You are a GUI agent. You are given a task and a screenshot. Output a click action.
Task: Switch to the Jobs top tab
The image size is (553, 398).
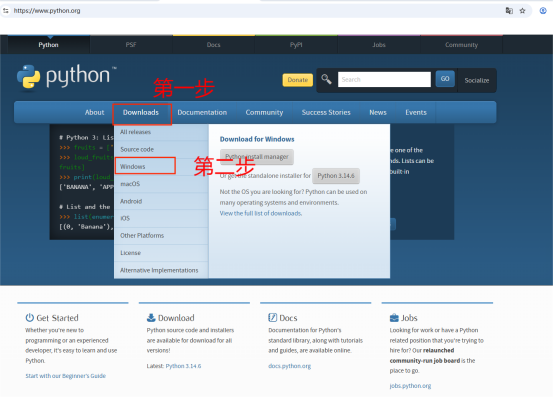point(378,45)
